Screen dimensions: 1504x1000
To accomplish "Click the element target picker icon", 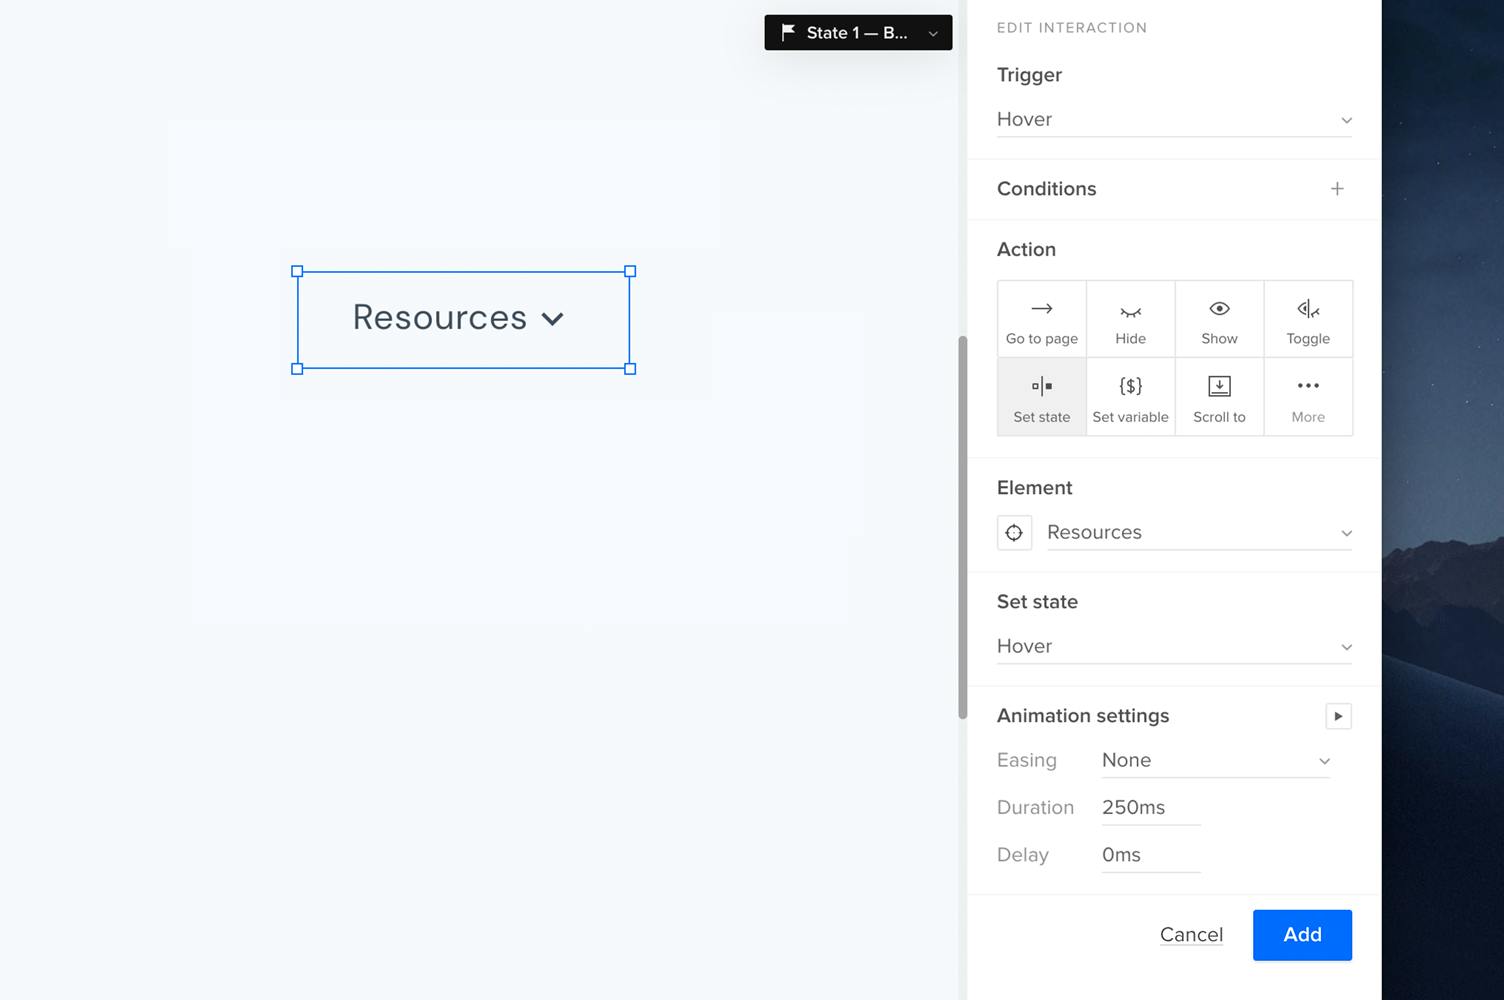I will [x=1014, y=533].
